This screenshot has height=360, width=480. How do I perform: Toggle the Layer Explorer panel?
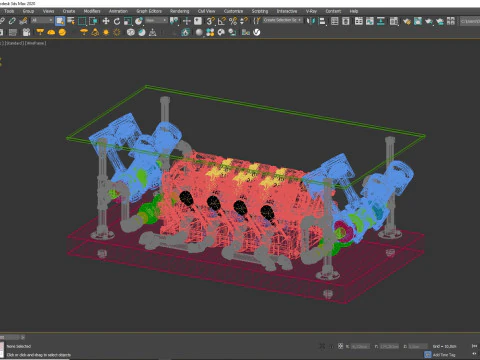pyautogui.click(x=346, y=21)
